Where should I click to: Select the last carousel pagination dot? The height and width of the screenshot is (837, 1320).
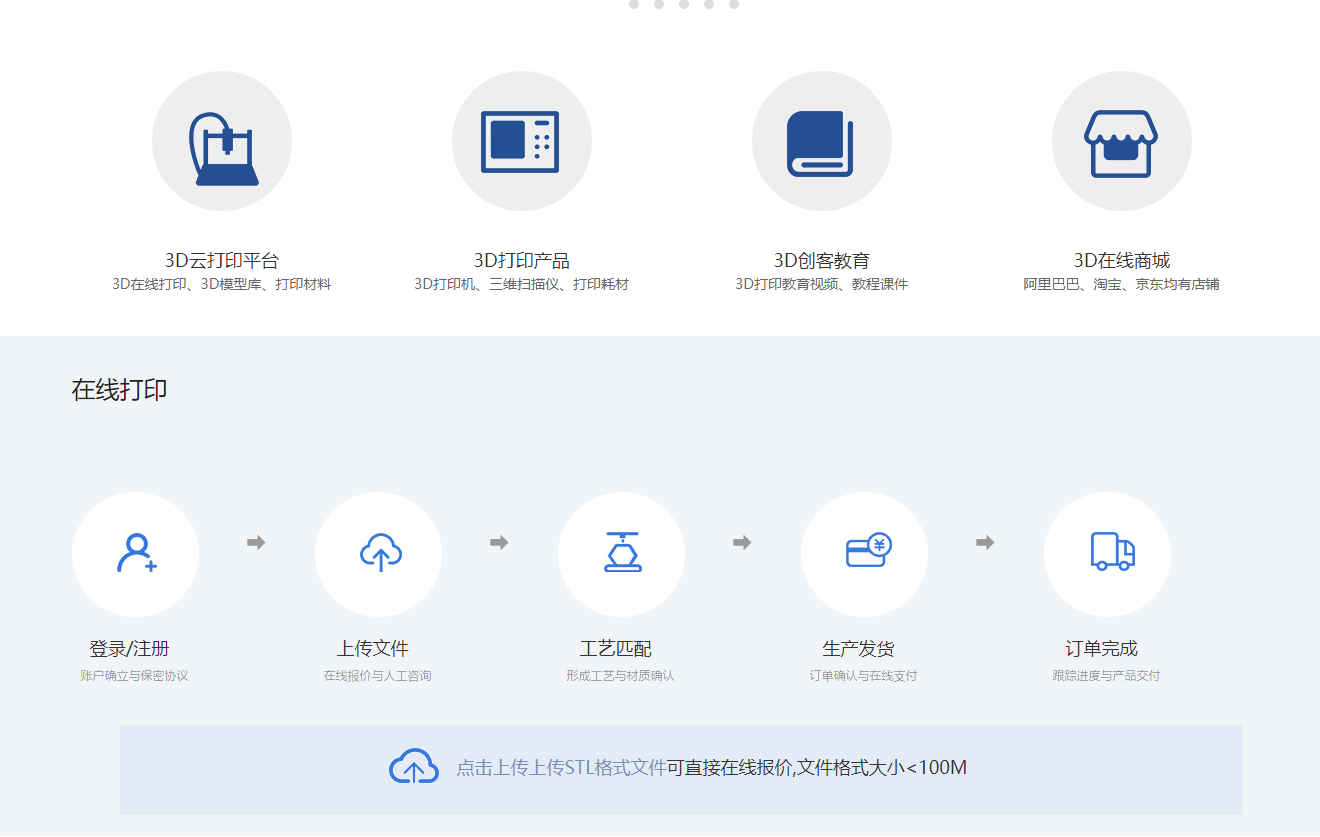tap(734, 4)
